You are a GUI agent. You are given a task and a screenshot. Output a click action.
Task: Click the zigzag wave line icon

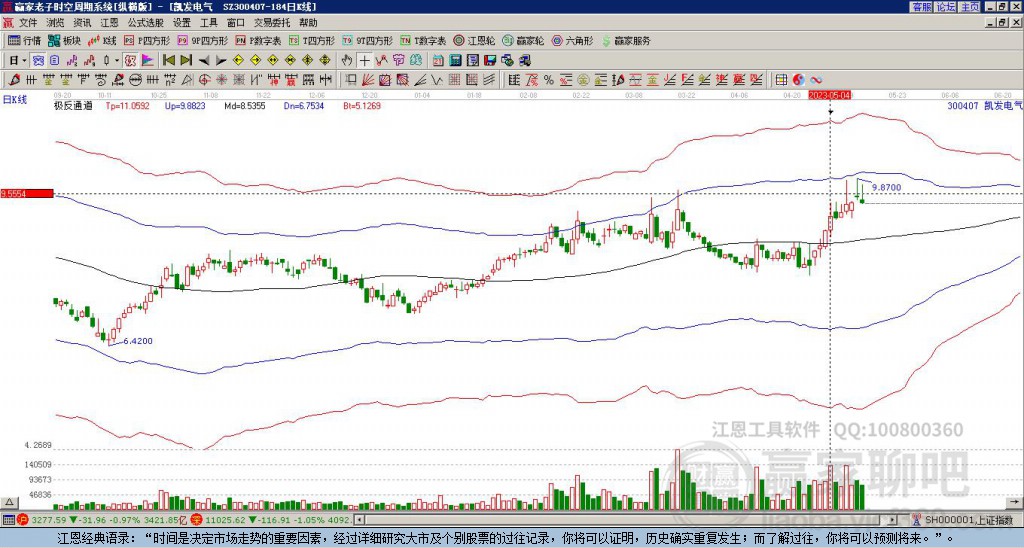(381, 61)
